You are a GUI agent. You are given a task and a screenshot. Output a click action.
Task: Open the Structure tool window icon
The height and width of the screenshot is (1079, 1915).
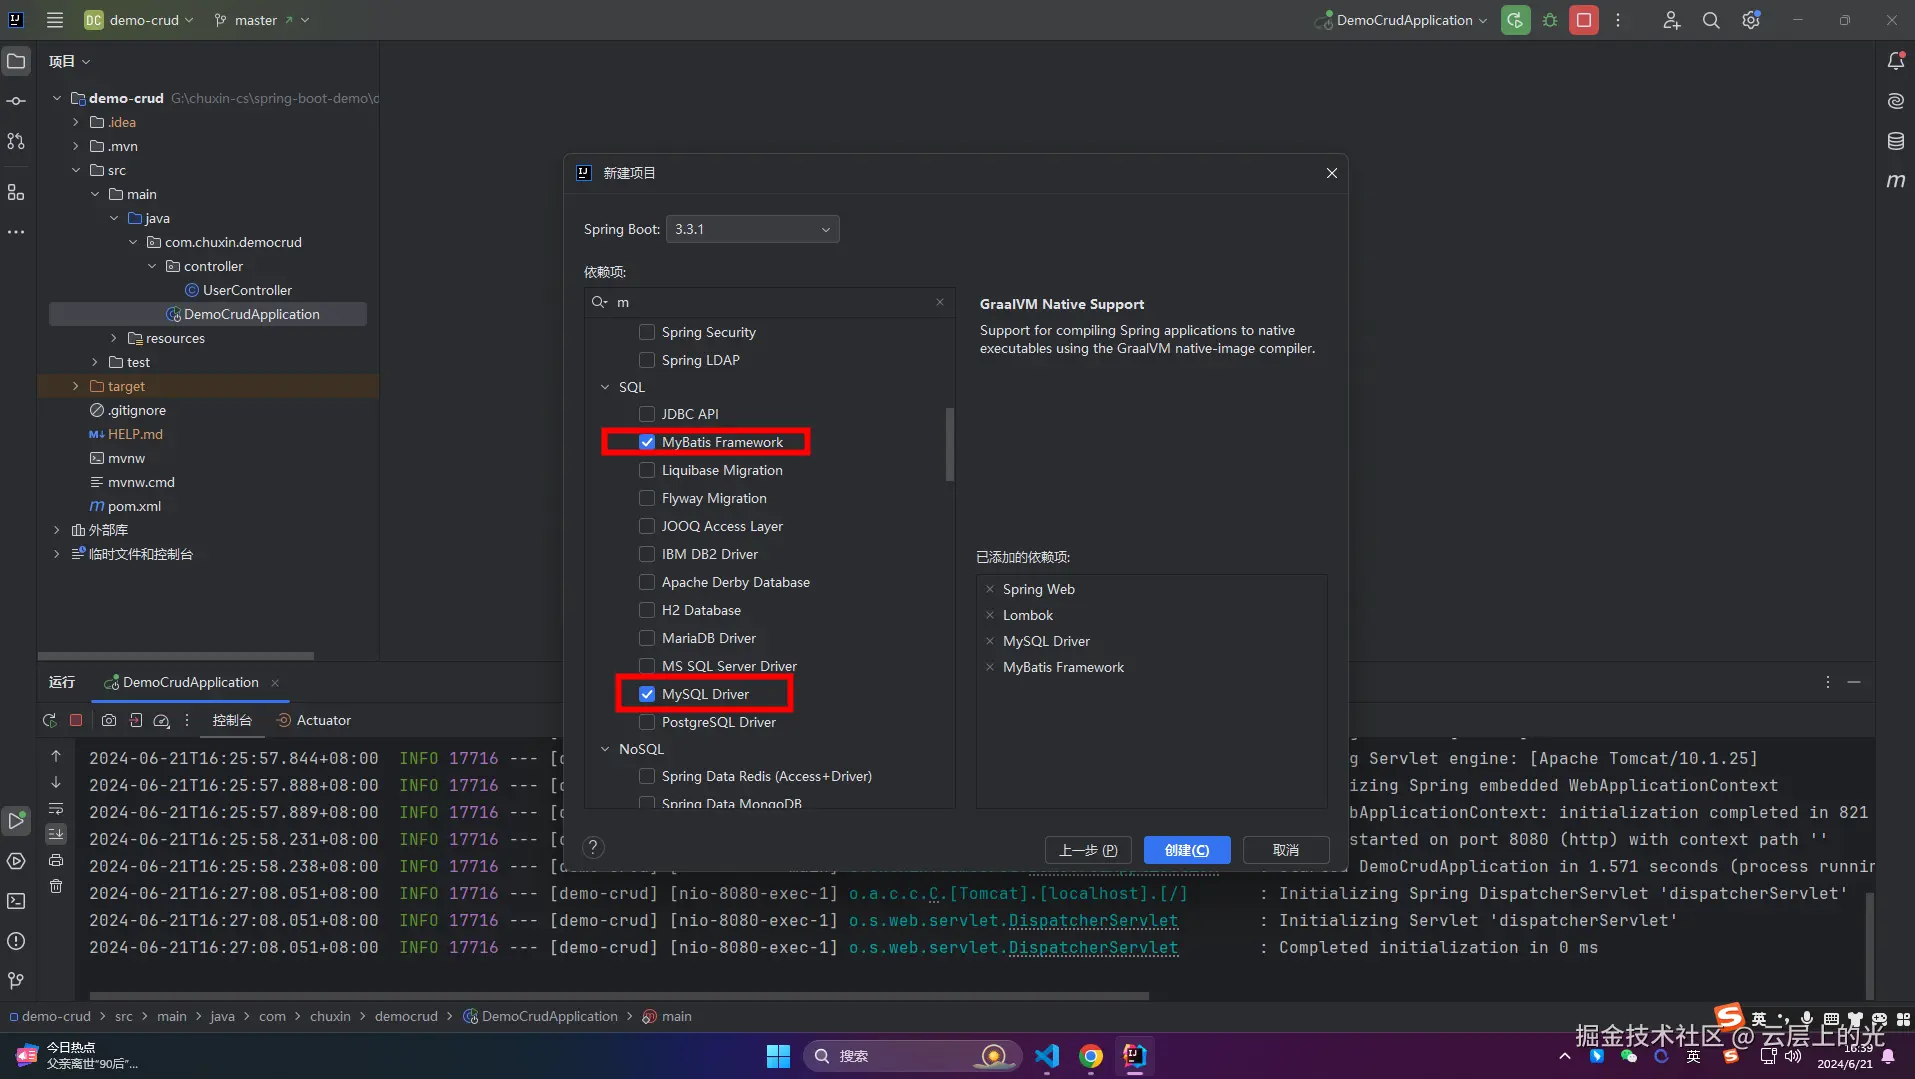16,192
